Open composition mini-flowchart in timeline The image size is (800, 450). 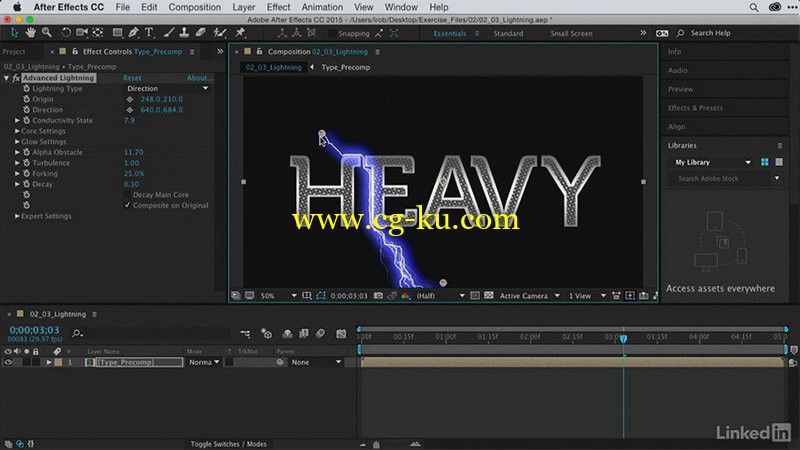245,334
